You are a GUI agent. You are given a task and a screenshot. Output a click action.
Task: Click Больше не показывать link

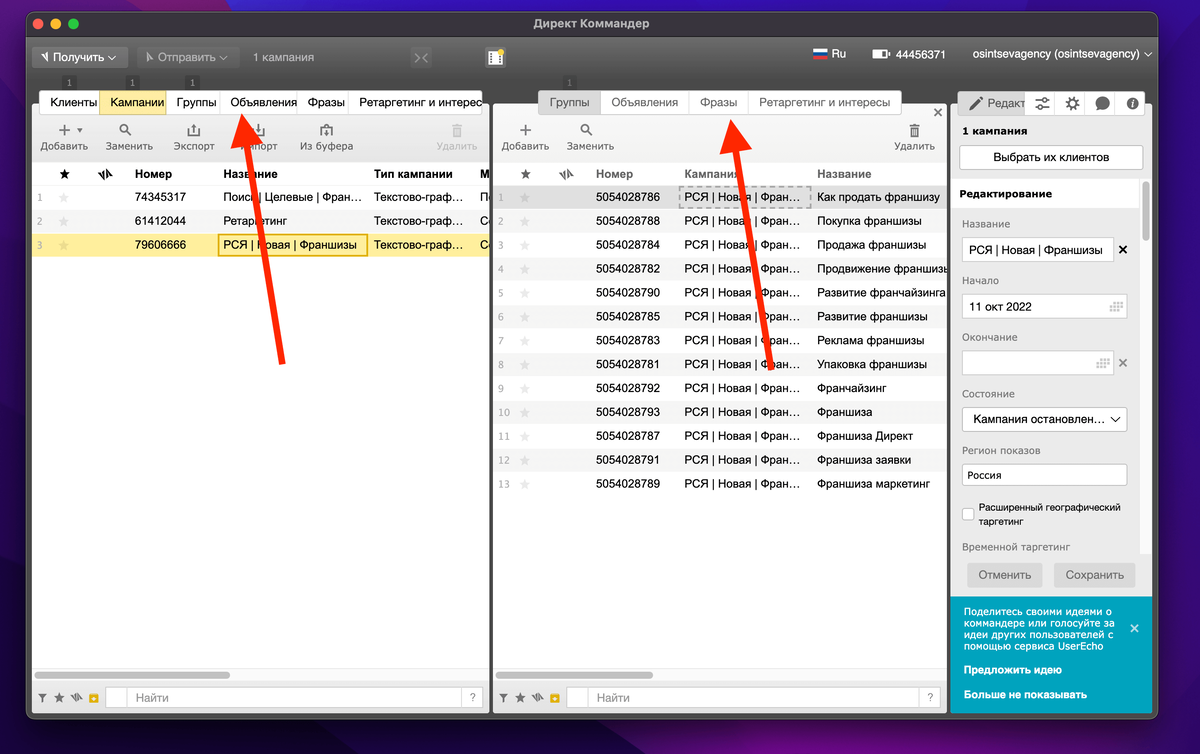coord(1025,694)
